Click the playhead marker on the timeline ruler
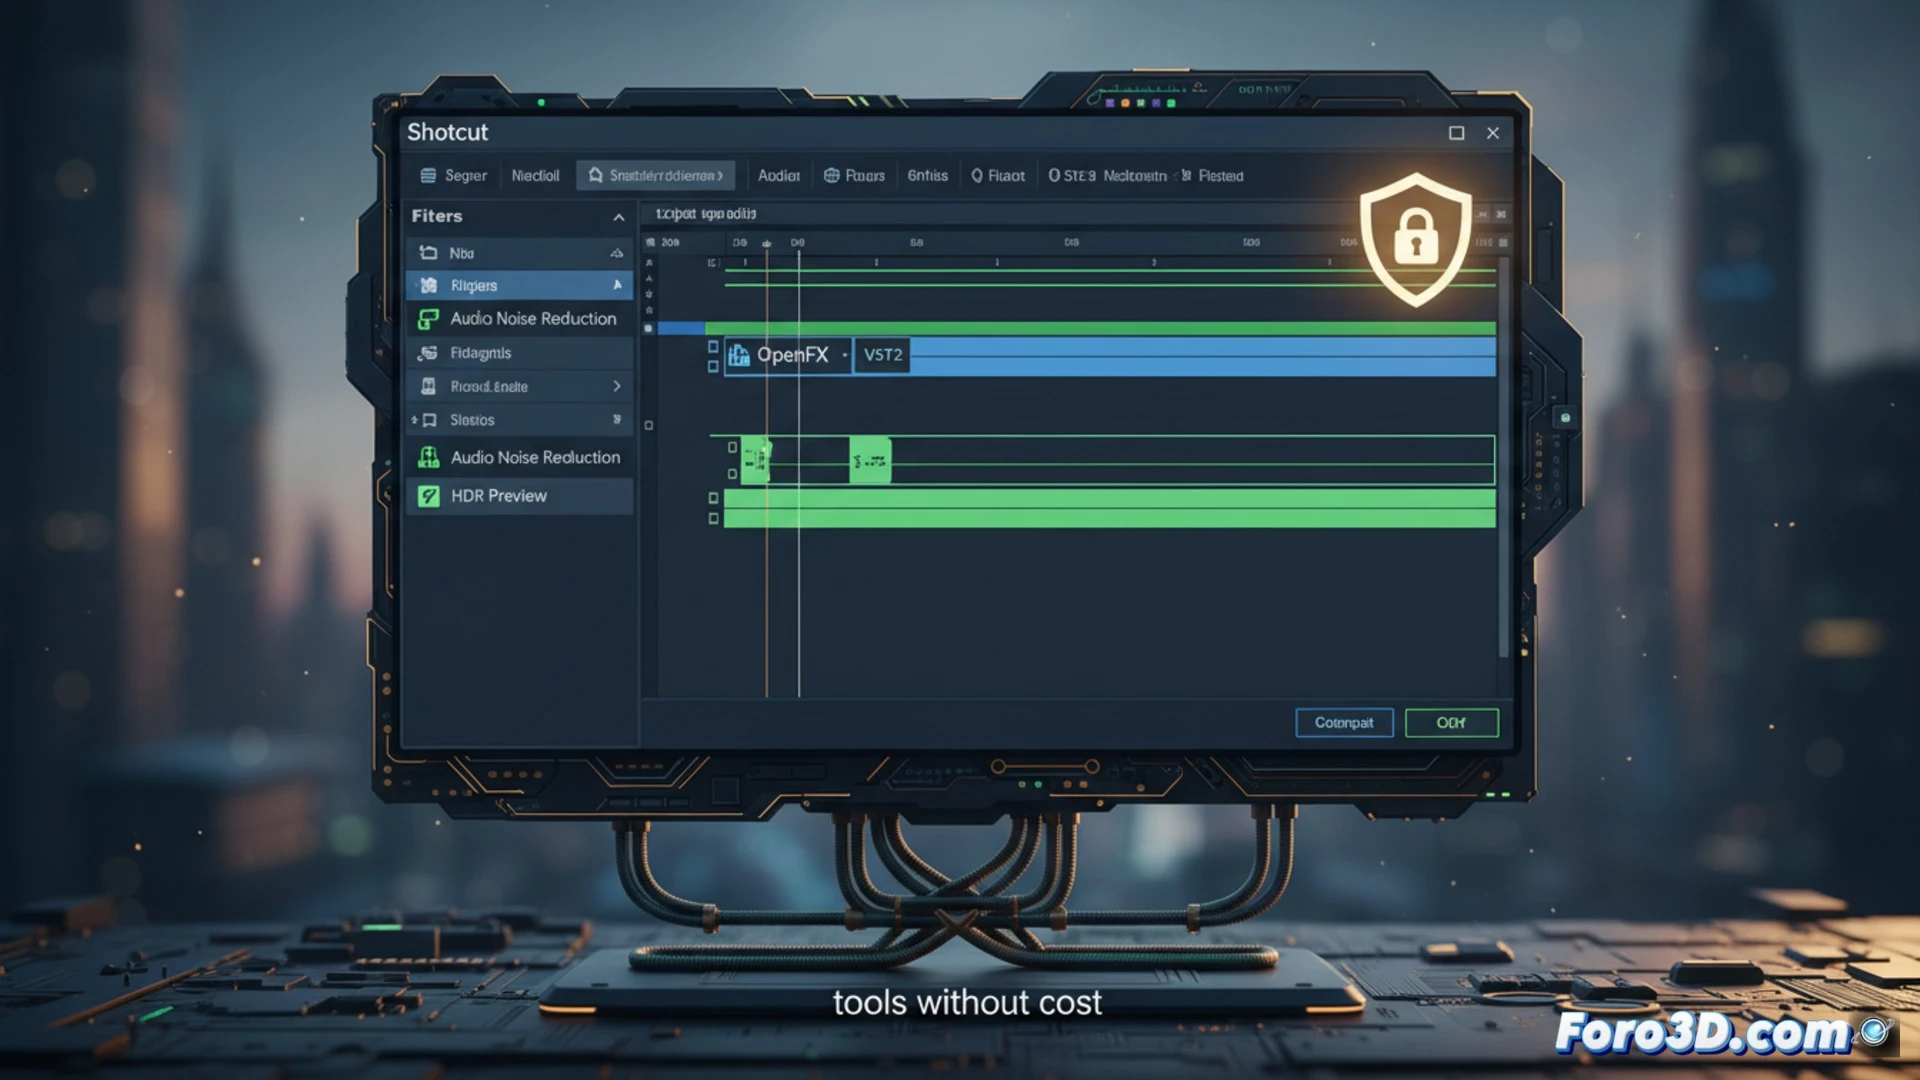The height and width of the screenshot is (1080, 1920). tap(767, 243)
